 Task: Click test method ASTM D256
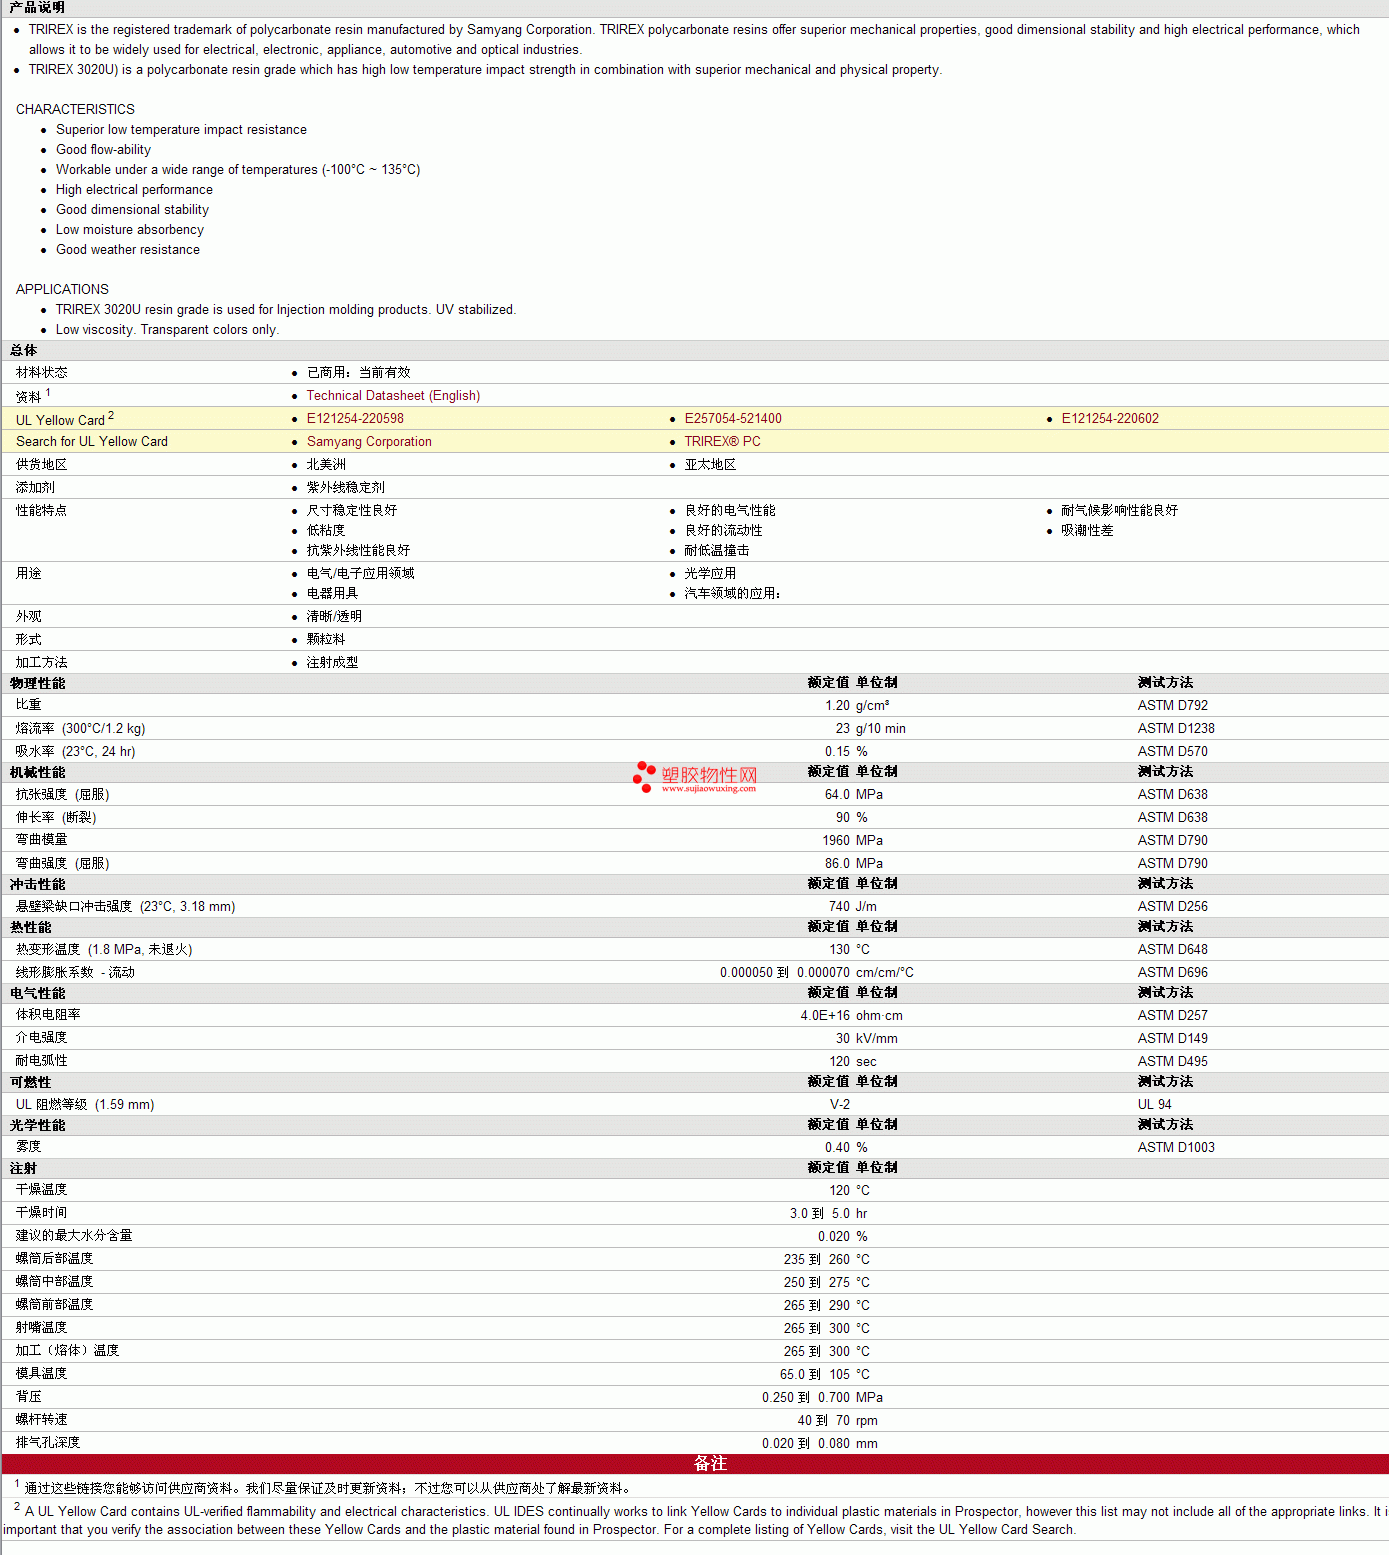pyautogui.click(x=1172, y=907)
